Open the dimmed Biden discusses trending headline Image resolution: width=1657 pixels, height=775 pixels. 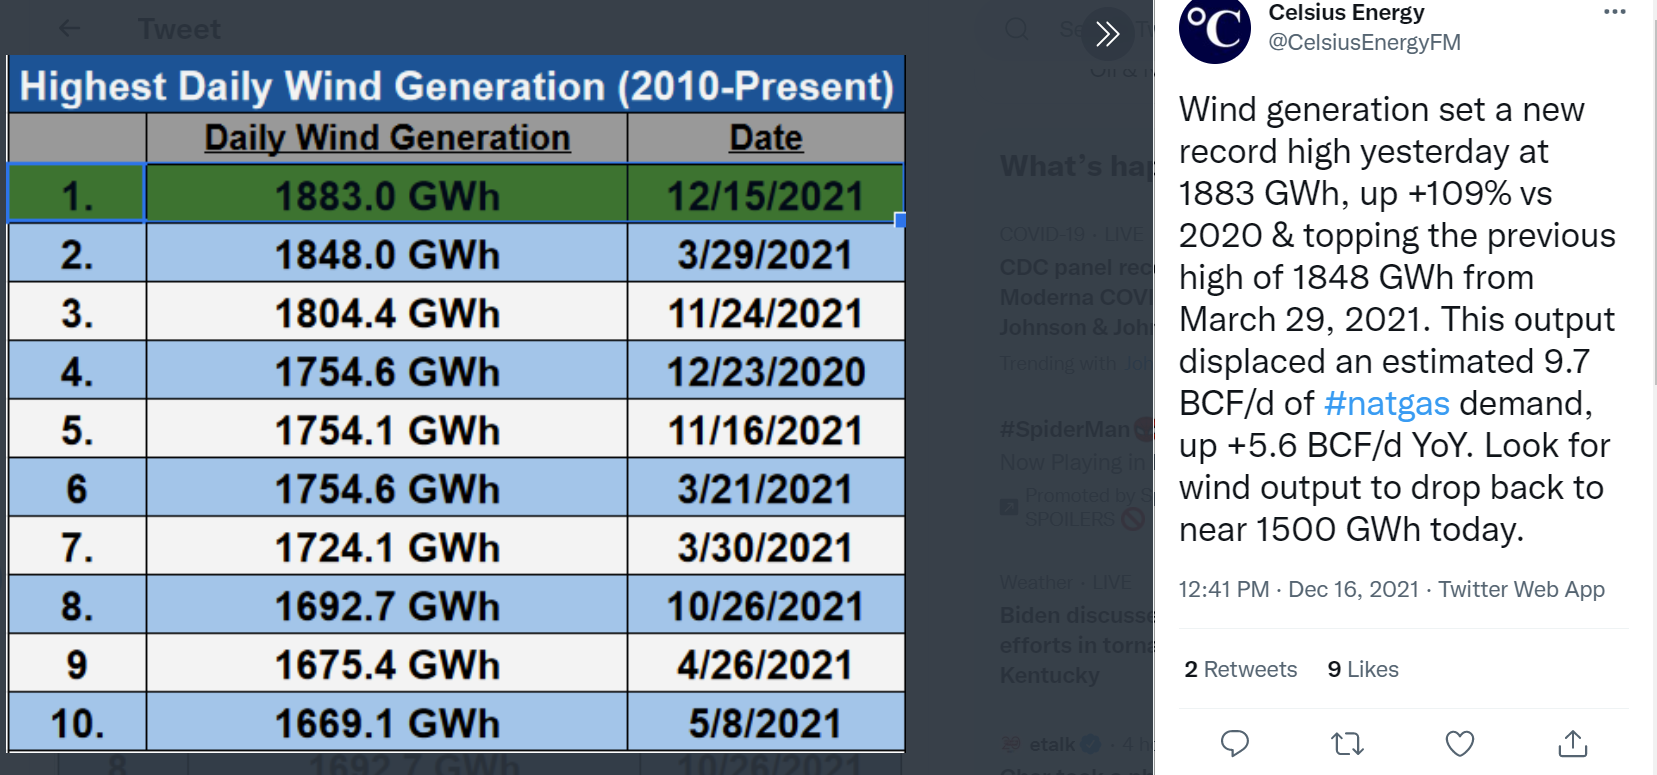coord(1076,615)
